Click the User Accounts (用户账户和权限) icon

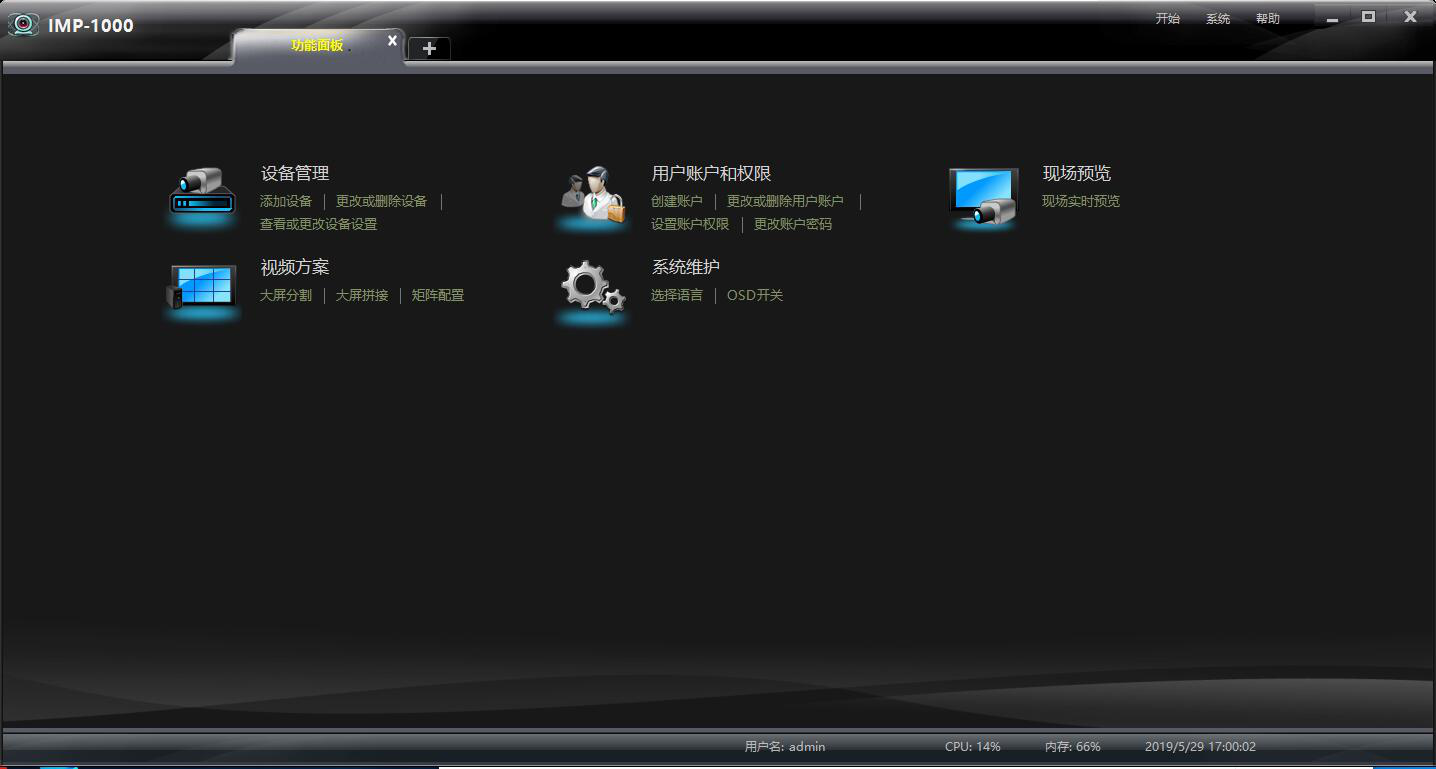(592, 194)
